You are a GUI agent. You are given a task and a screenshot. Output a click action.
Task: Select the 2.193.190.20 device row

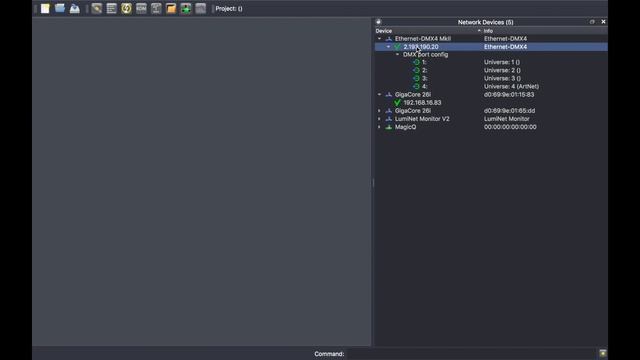(x=491, y=47)
